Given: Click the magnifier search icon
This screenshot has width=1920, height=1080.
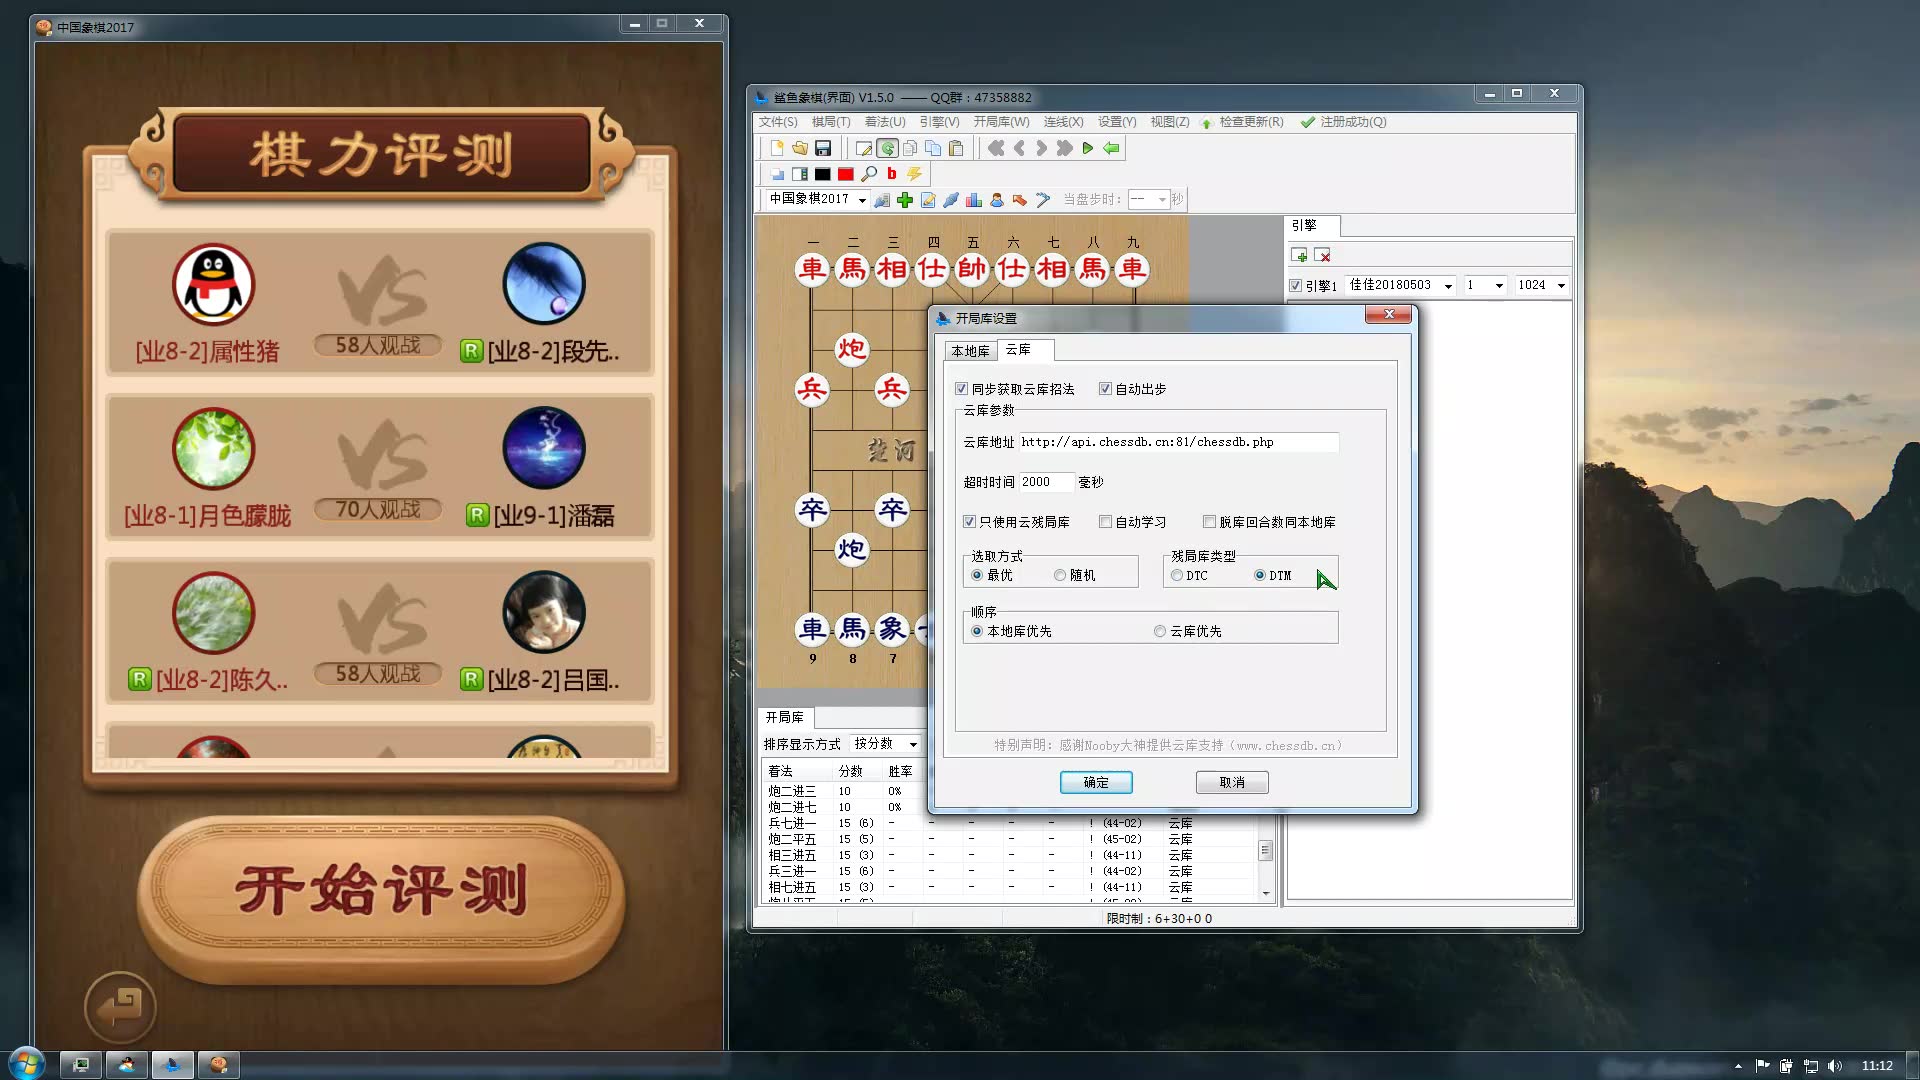Looking at the screenshot, I should click(x=869, y=174).
